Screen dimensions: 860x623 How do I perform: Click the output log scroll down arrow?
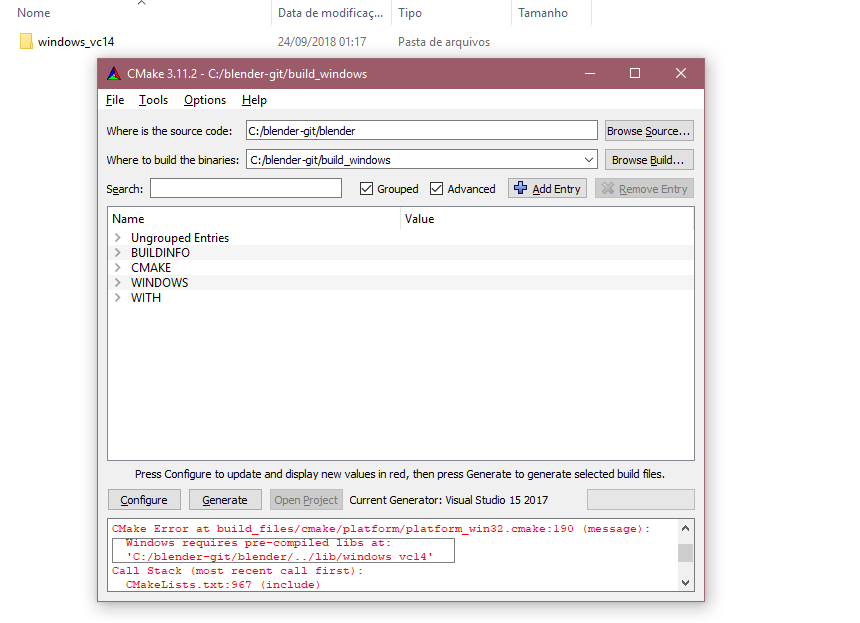(685, 582)
